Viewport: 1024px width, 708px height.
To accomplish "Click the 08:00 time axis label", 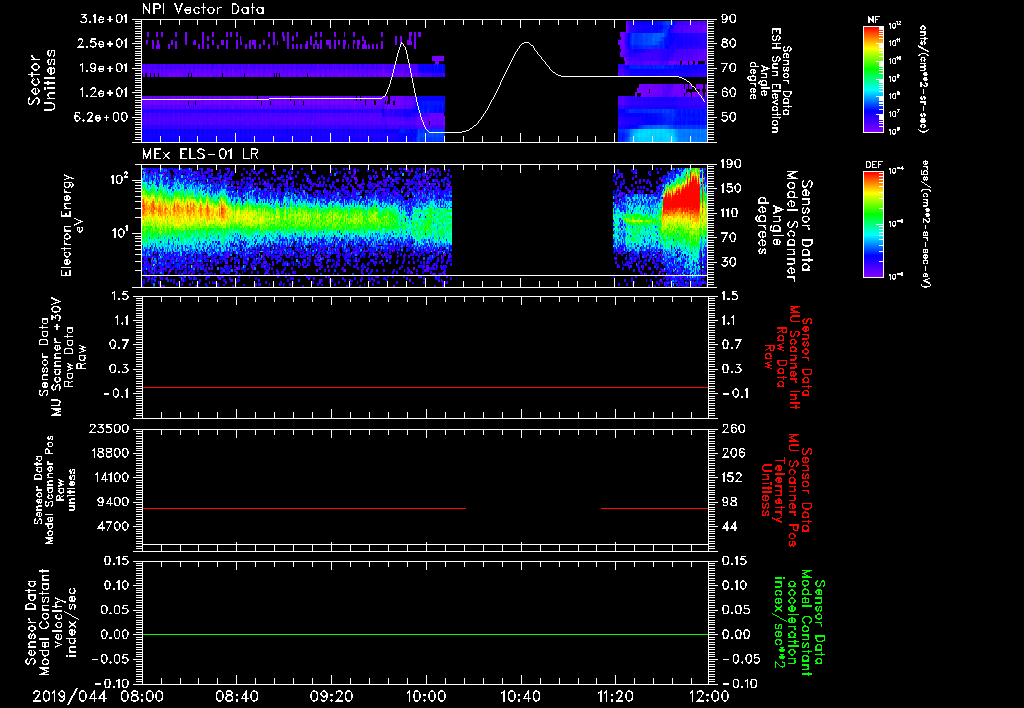I will coord(144,696).
